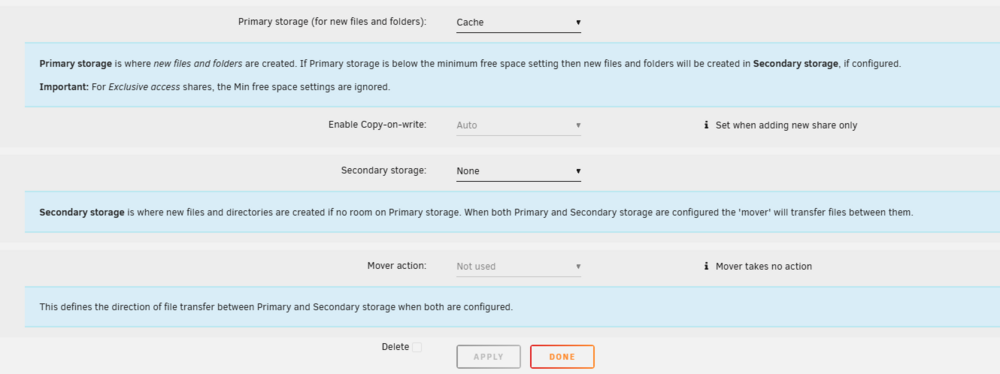Open the Mover action Not used dropdown
1000x374 pixels.
tap(518, 266)
